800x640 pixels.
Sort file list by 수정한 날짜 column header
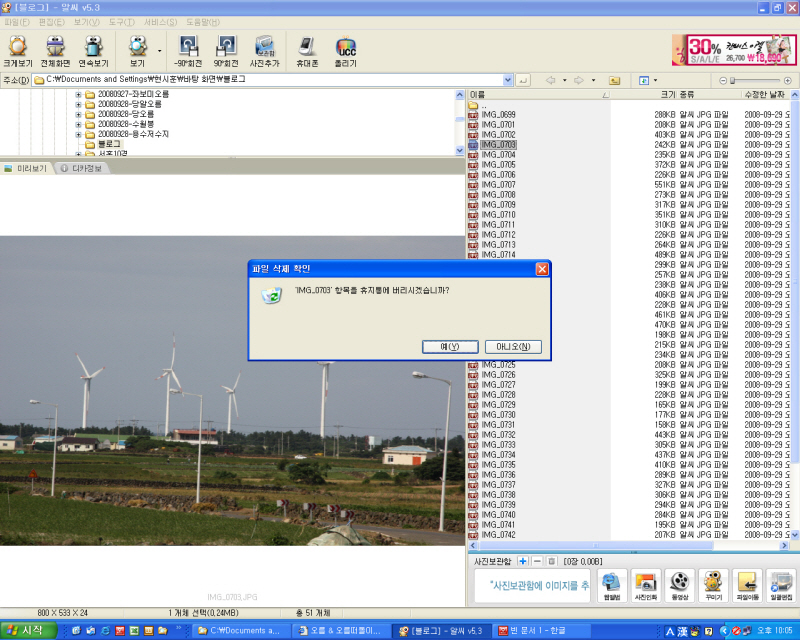click(764, 94)
